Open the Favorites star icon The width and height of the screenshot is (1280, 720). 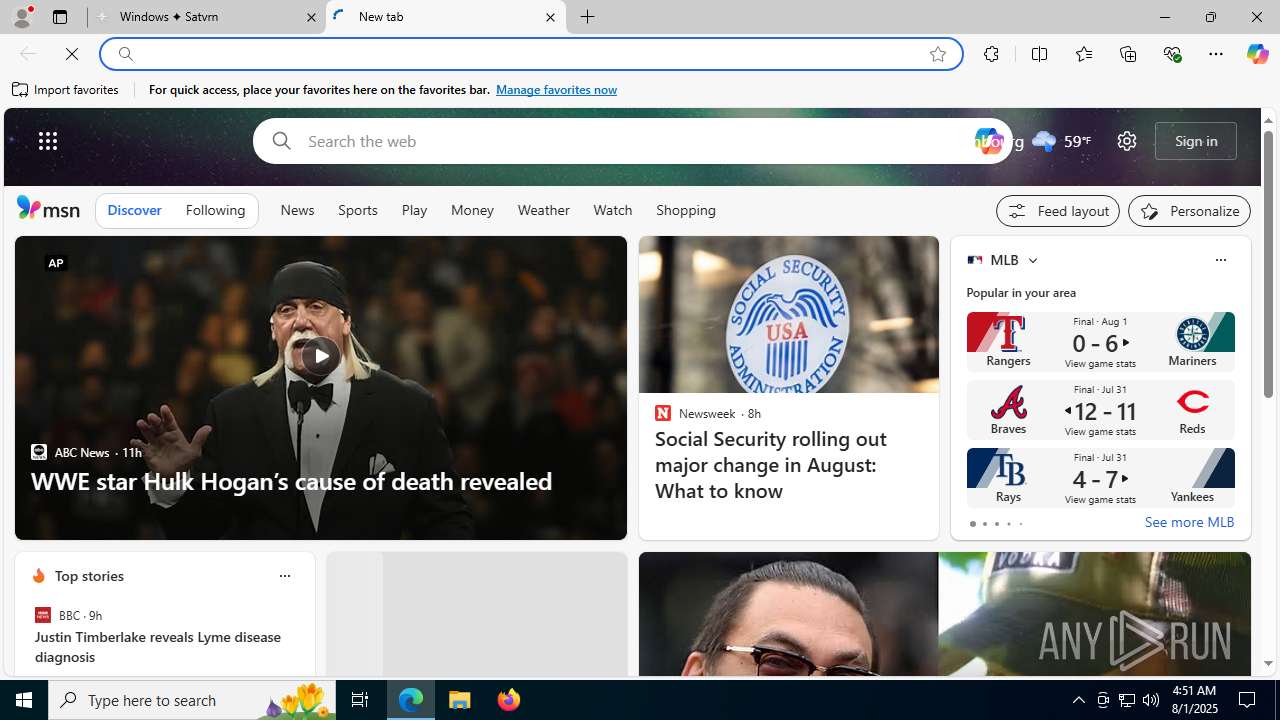pyautogui.click(x=1083, y=54)
